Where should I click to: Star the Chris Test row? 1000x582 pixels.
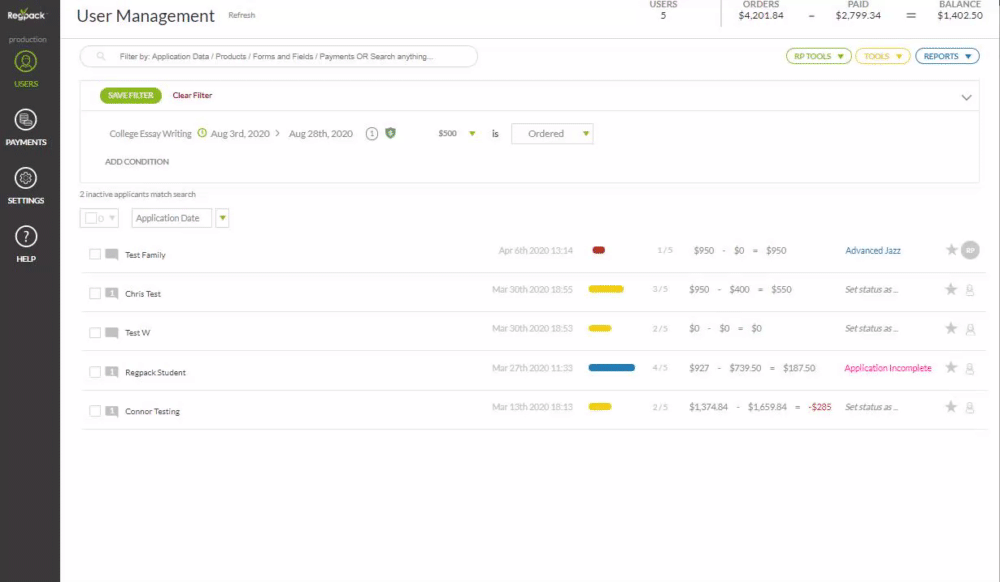(951, 289)
